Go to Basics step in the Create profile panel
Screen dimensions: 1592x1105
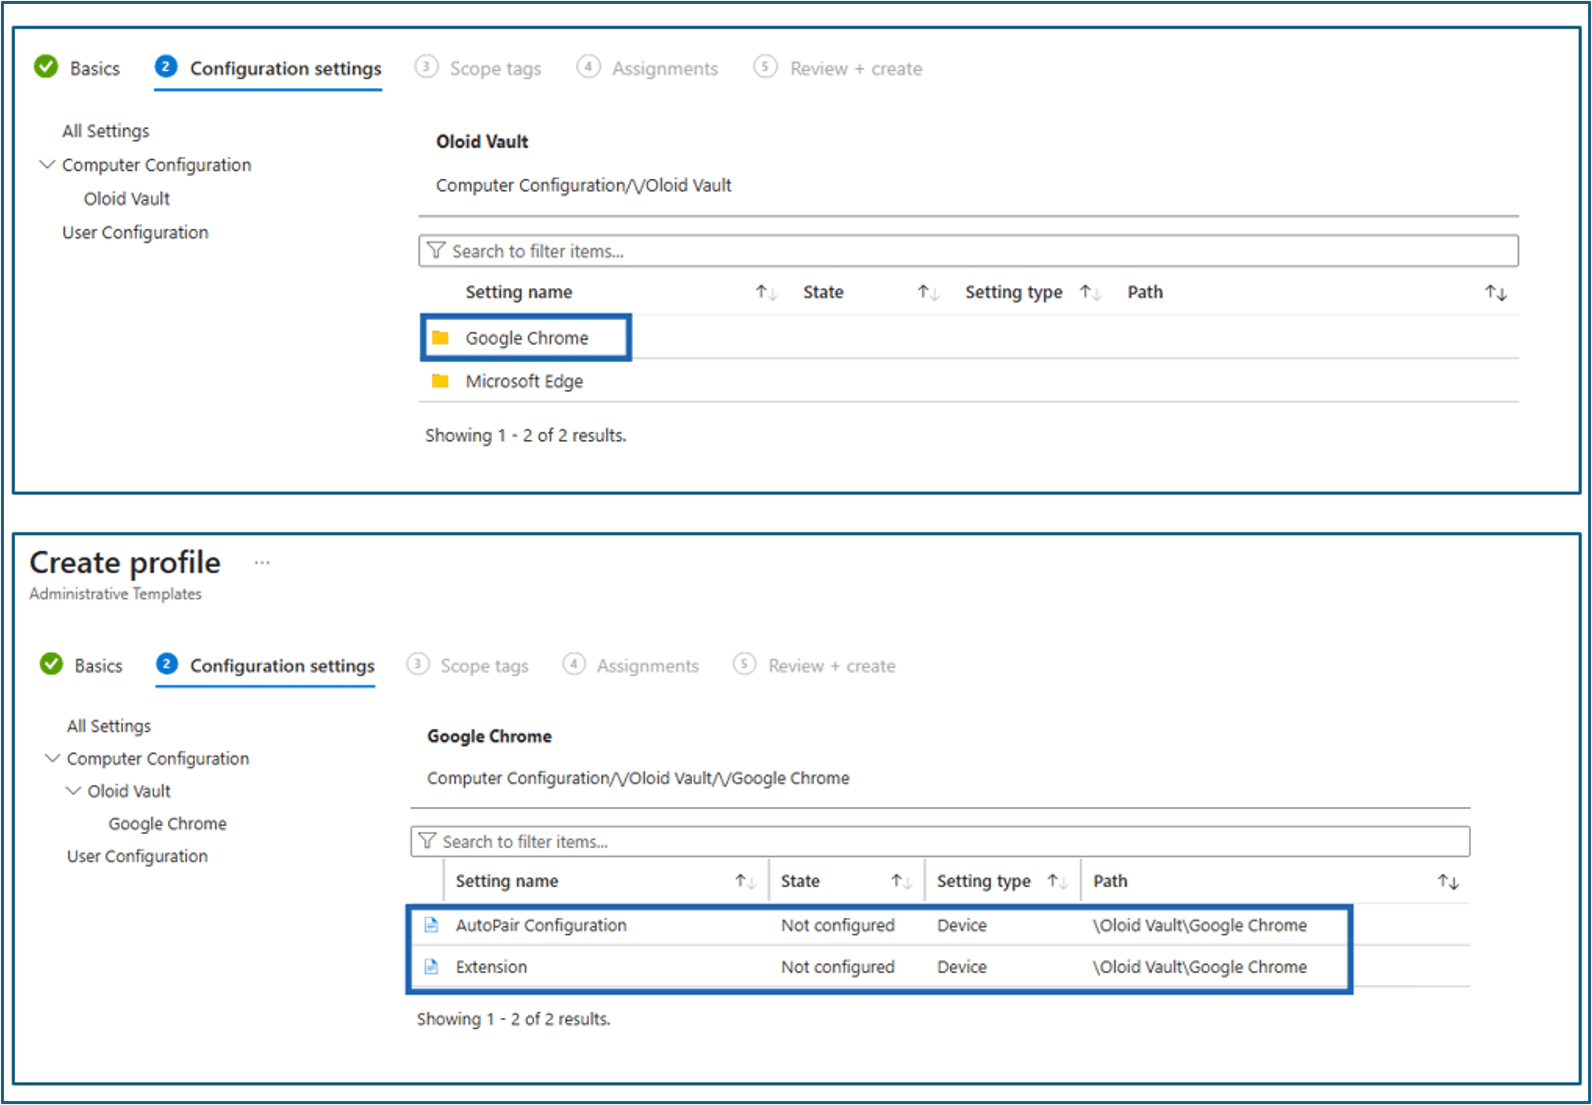[81, 665]
